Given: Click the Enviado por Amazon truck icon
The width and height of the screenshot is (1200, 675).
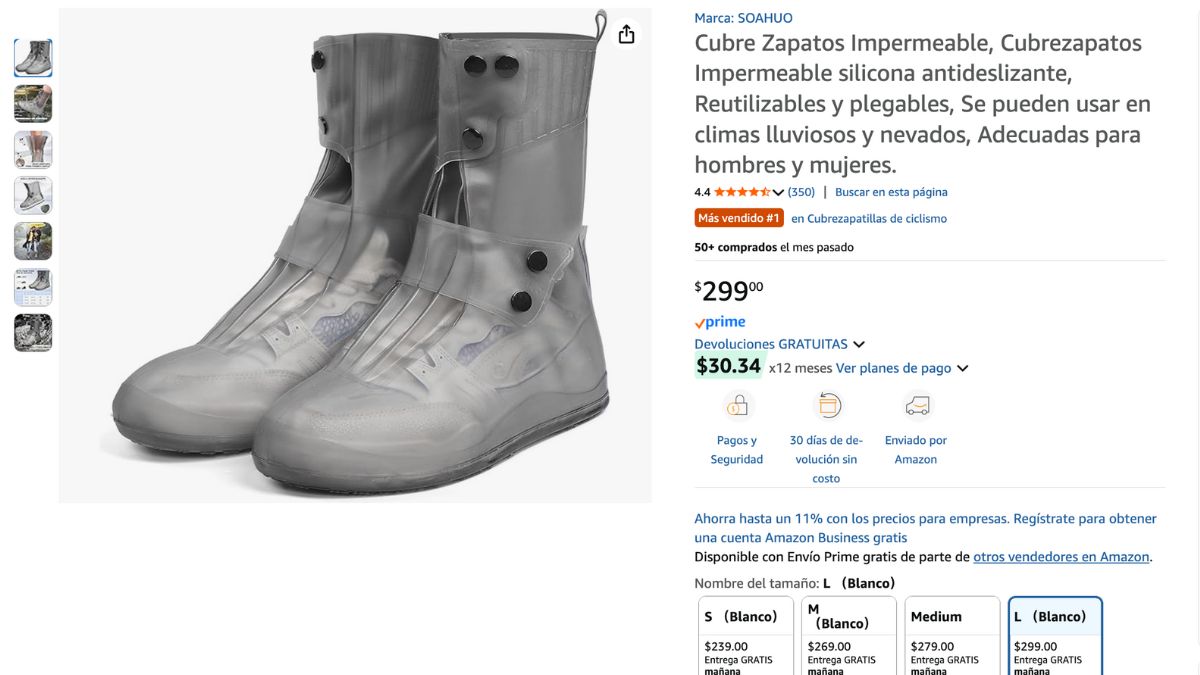Looking at the screenshot, I should 916,405.
